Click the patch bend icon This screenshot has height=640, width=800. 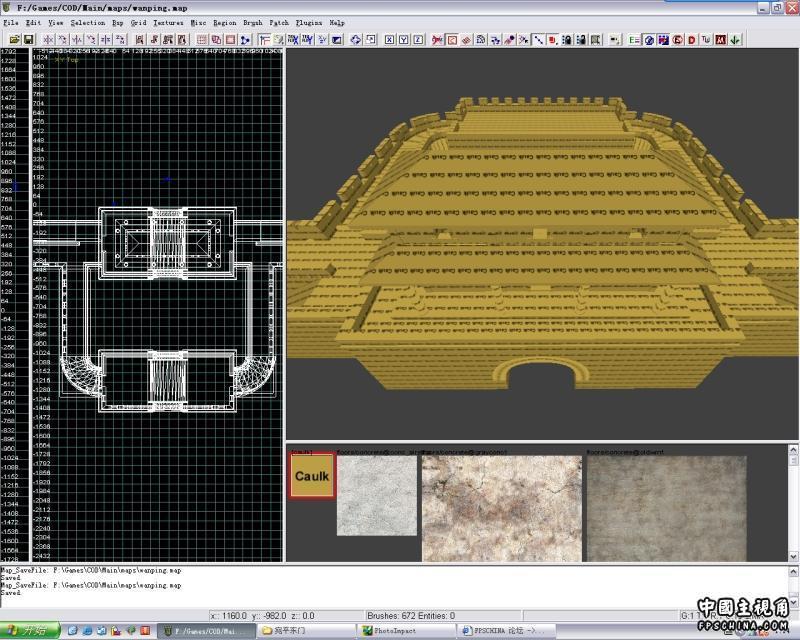(x=481, y=40)
